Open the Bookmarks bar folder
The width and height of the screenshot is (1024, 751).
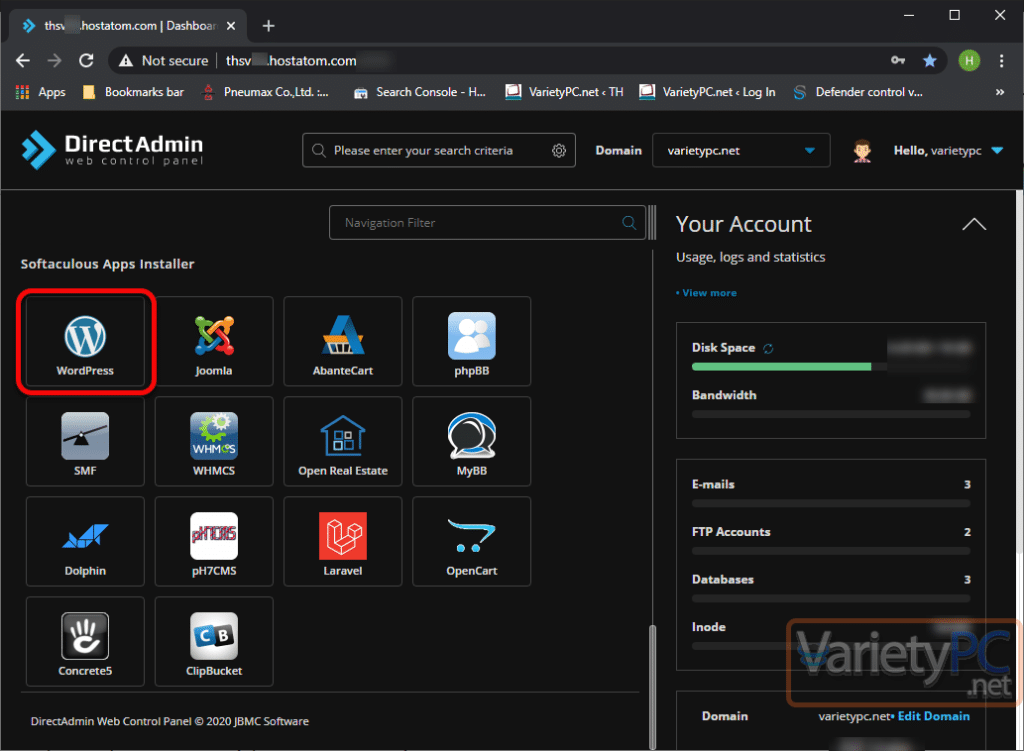(x=134, y=92)
